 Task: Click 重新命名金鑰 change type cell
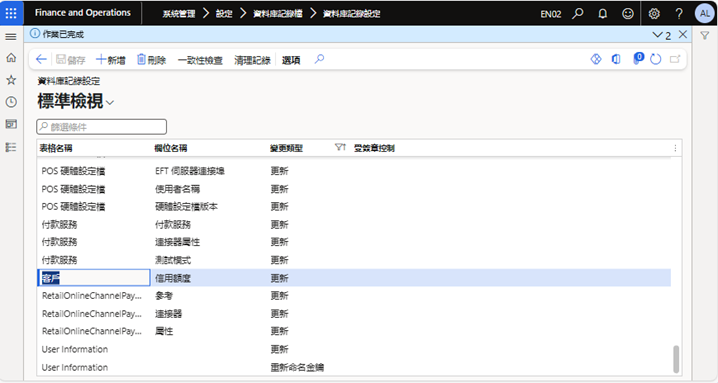coord(297,367)
